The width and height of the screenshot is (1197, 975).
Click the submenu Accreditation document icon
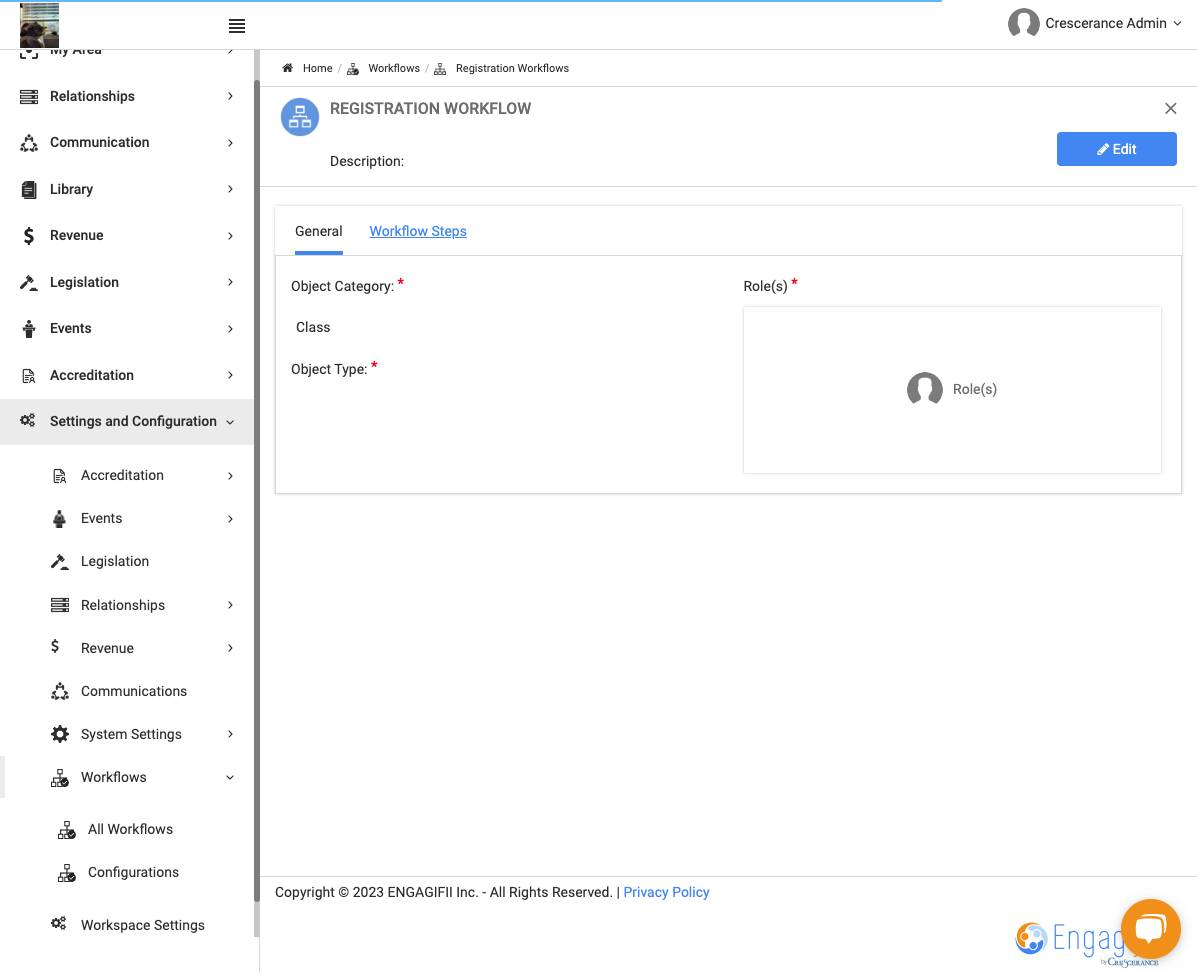point(60,476)
